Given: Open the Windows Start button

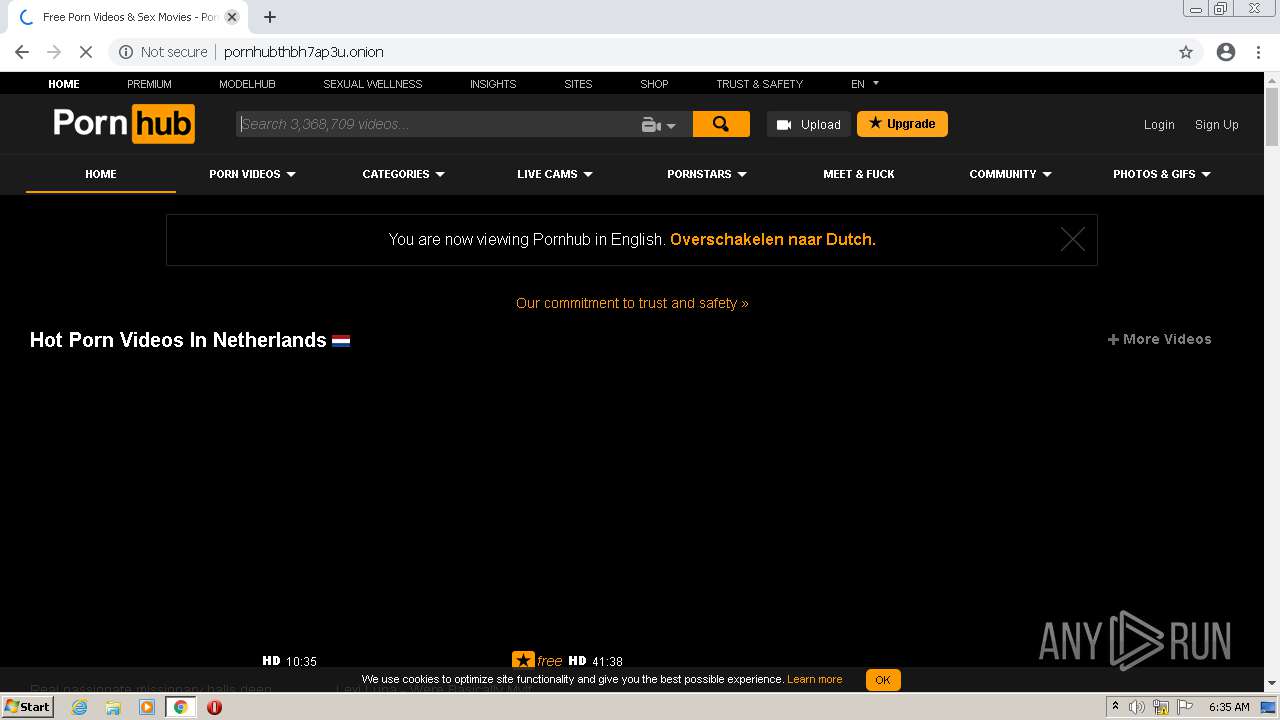Looking at the screenshot, I should tap(28, 707).
